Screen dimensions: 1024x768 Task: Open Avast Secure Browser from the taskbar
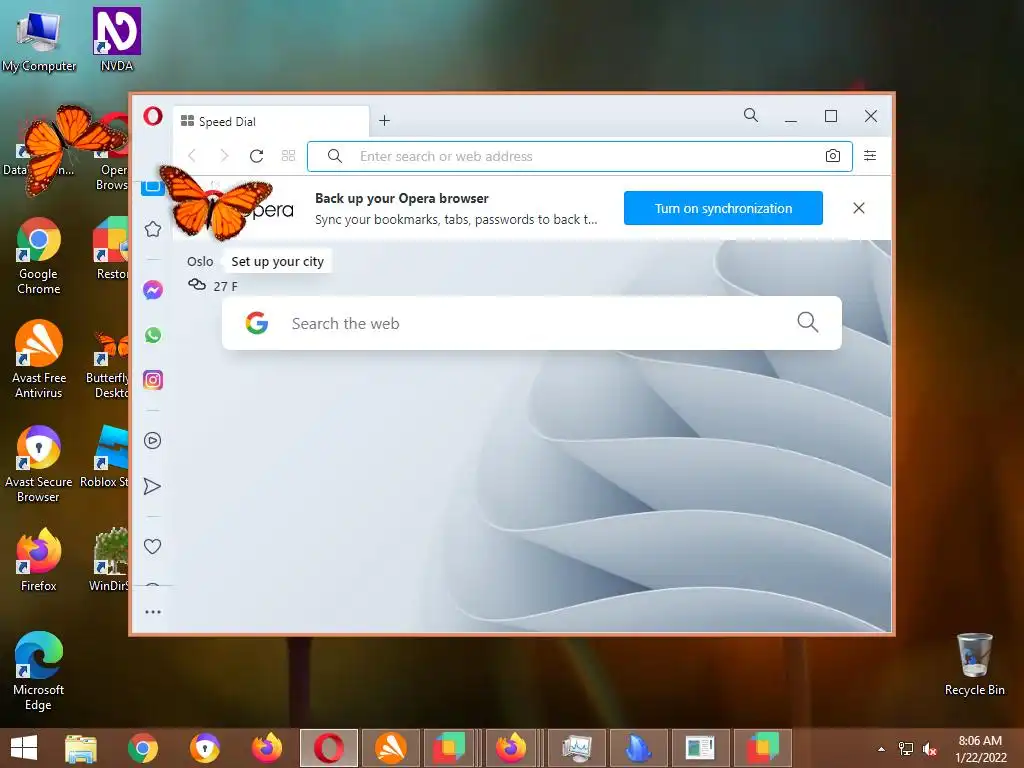(x=204, y=748)
